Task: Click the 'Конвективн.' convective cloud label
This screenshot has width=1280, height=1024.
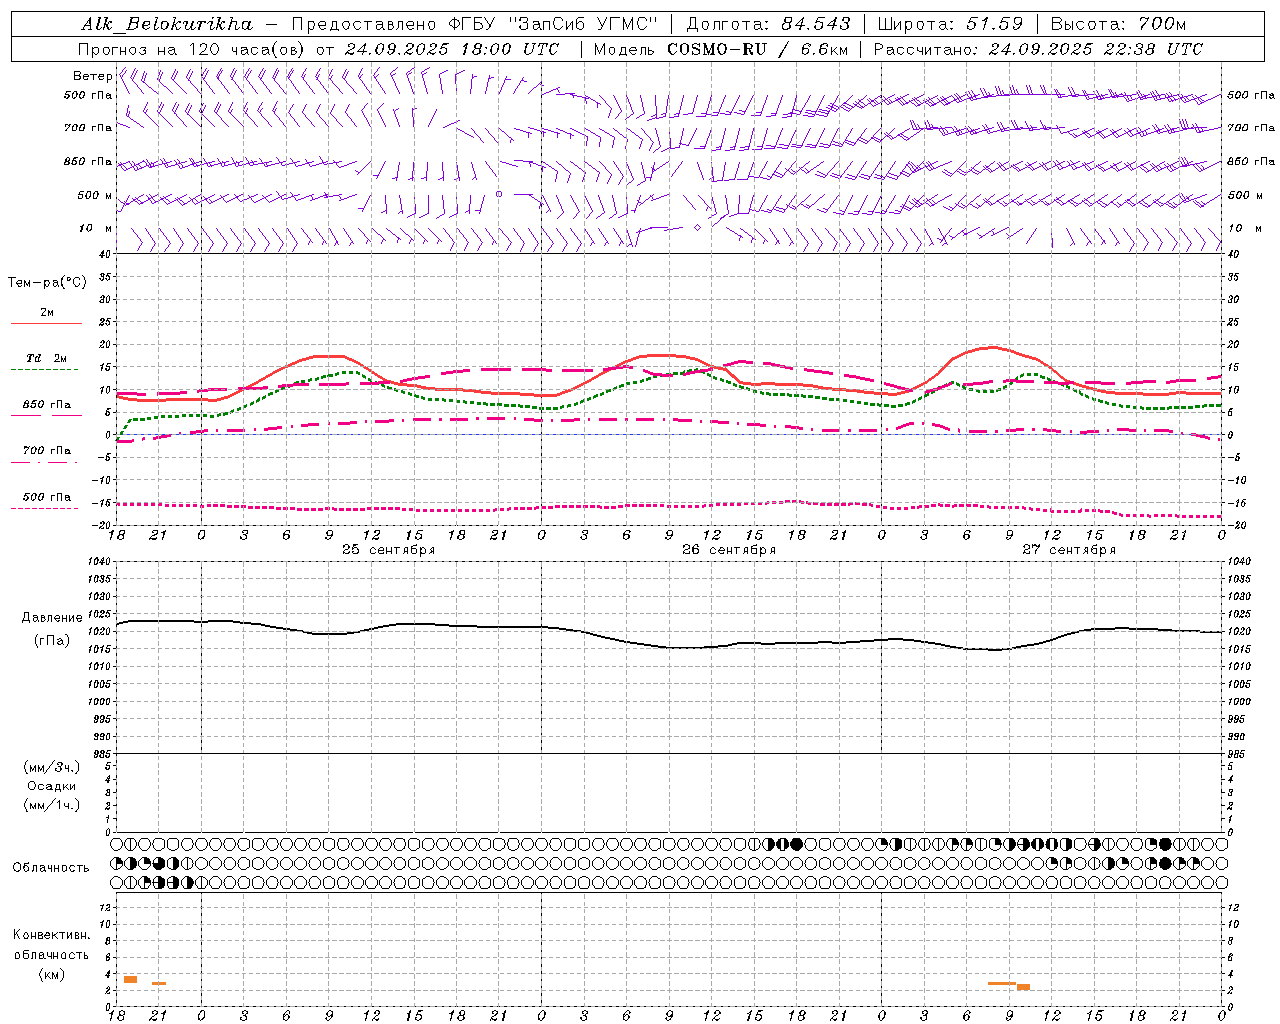Action: (x=52, y=935)
